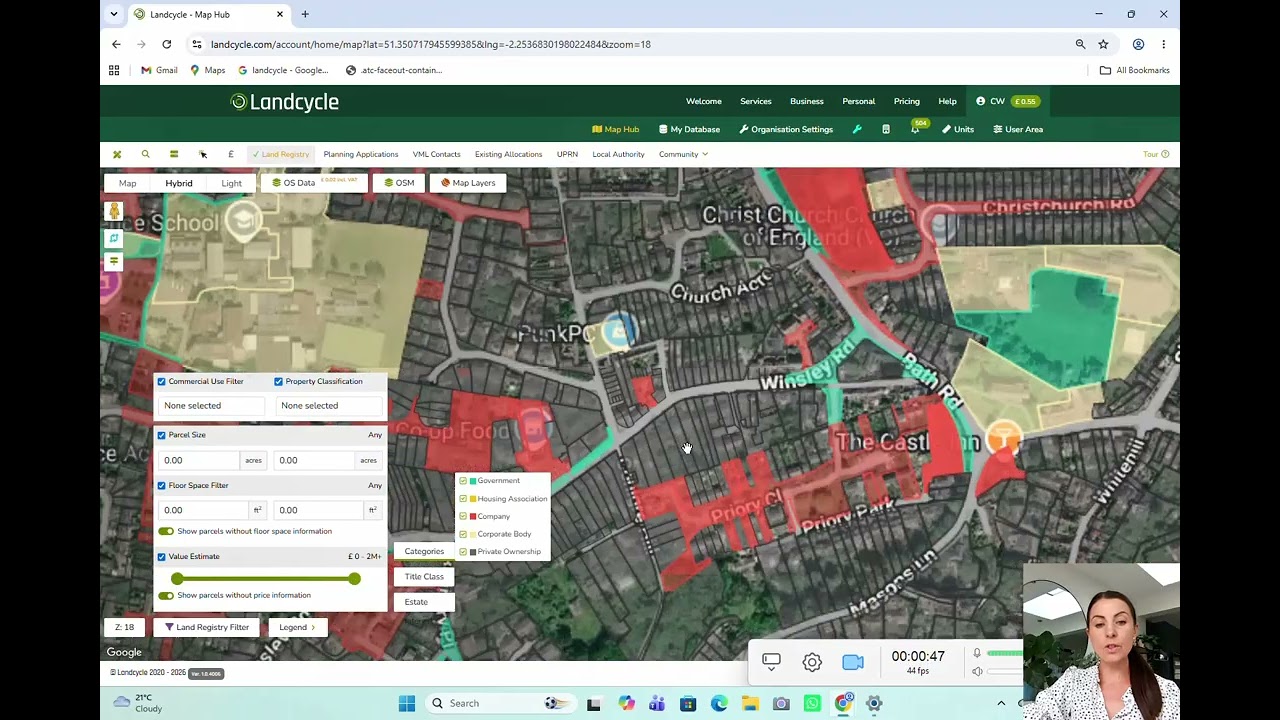1280x720 pixels.
Task: Open the UPRN tab
Action: 567,154
